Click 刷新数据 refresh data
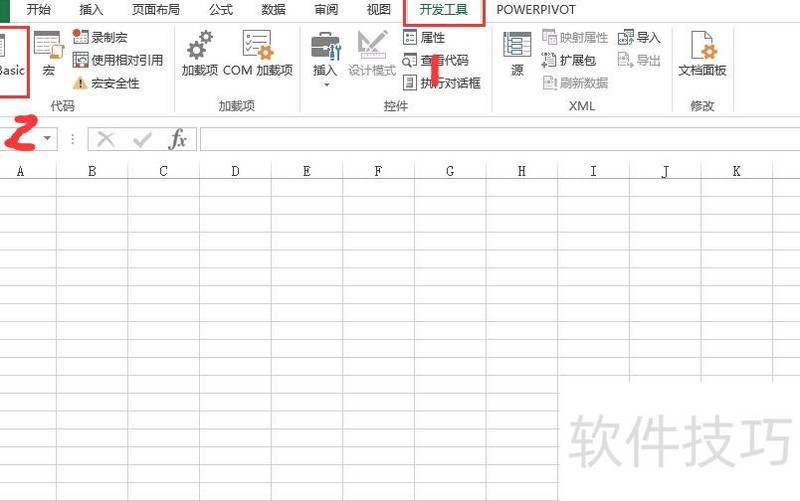 click(x=575, y=83)
